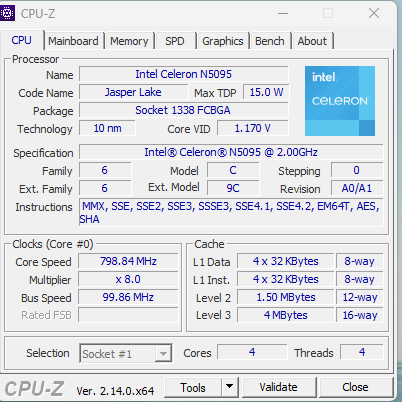Click the processor Name field
Screen dimensions: 402x402
(184, 74)
